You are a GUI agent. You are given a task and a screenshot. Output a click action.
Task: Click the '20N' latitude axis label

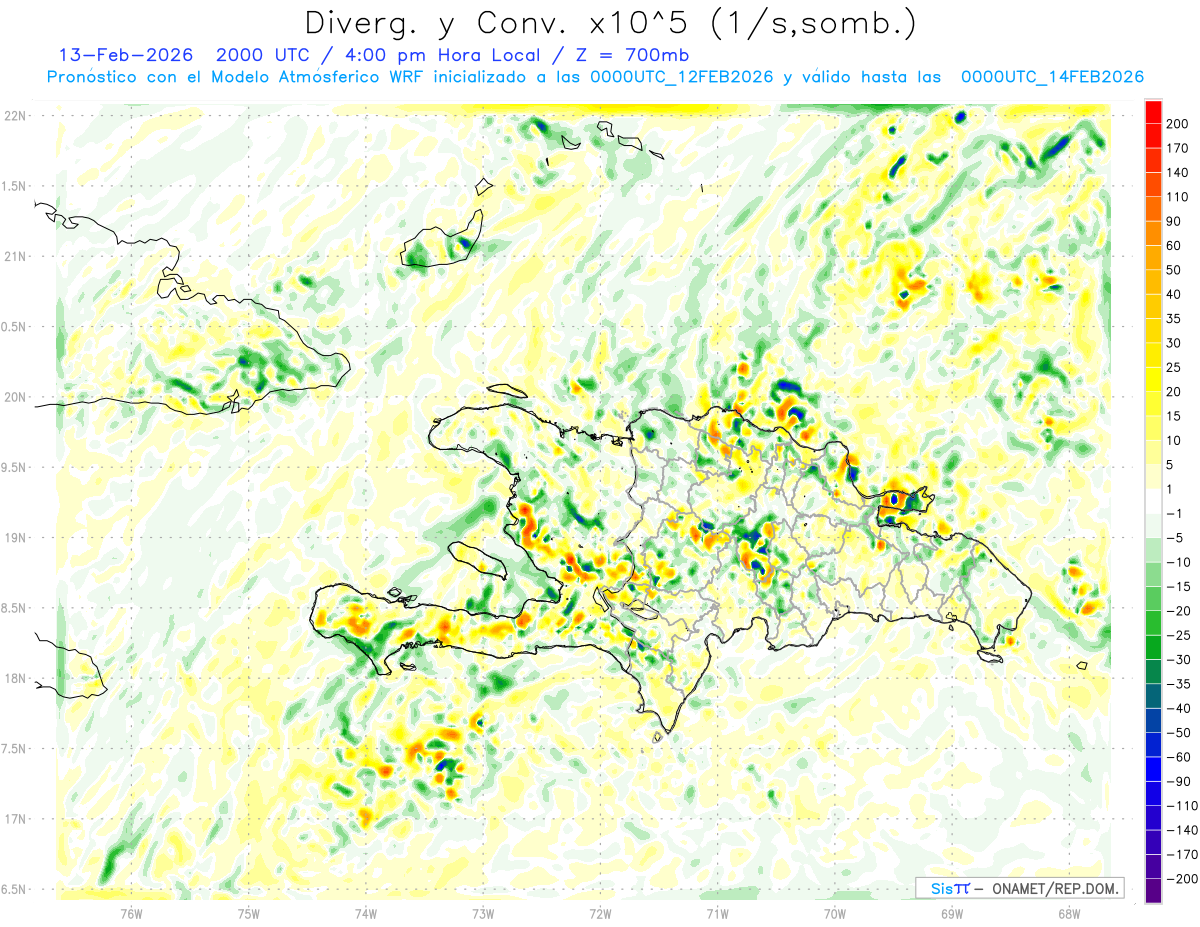point(15,397)
